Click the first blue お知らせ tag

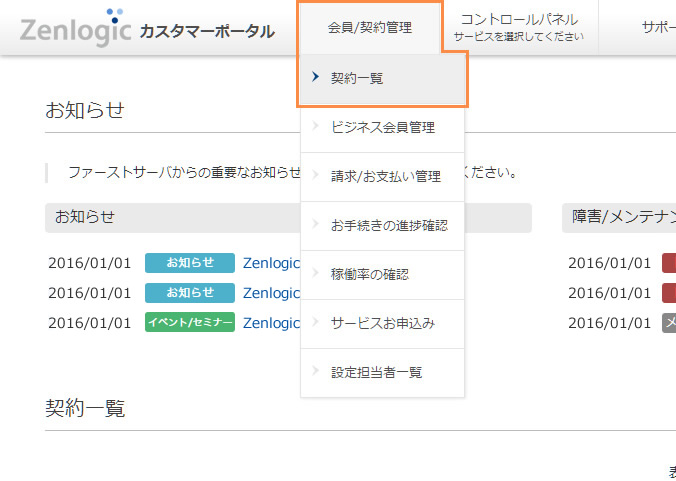point(190,263)
